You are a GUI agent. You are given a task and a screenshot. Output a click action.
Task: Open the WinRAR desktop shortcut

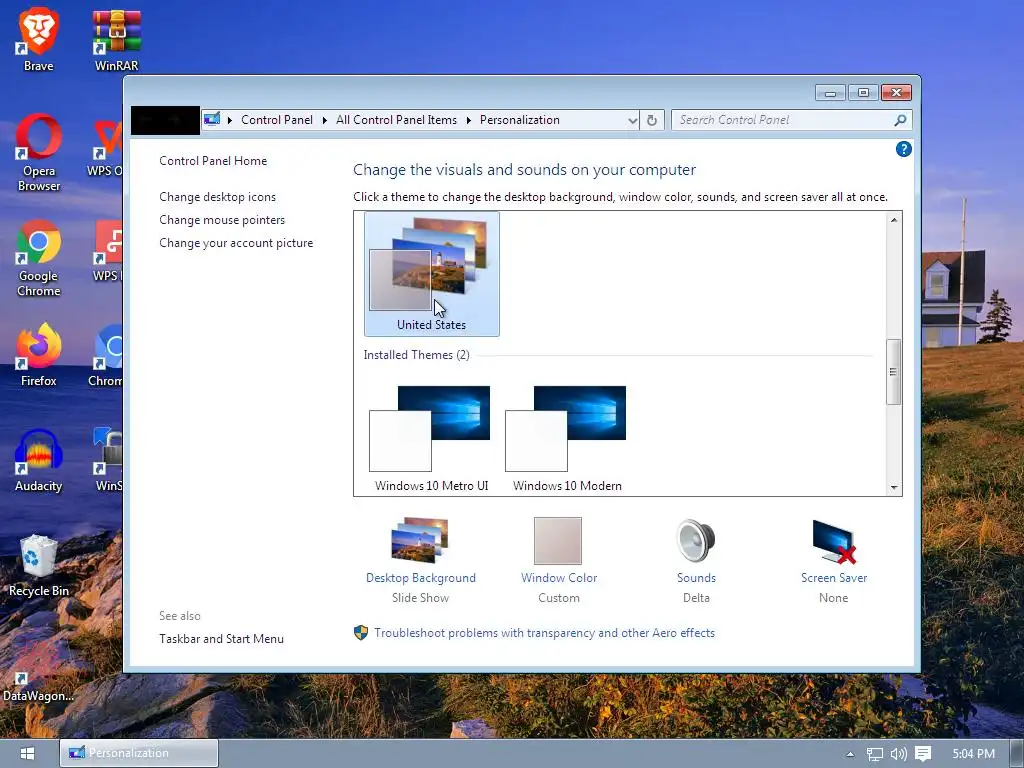coord(116,39)
